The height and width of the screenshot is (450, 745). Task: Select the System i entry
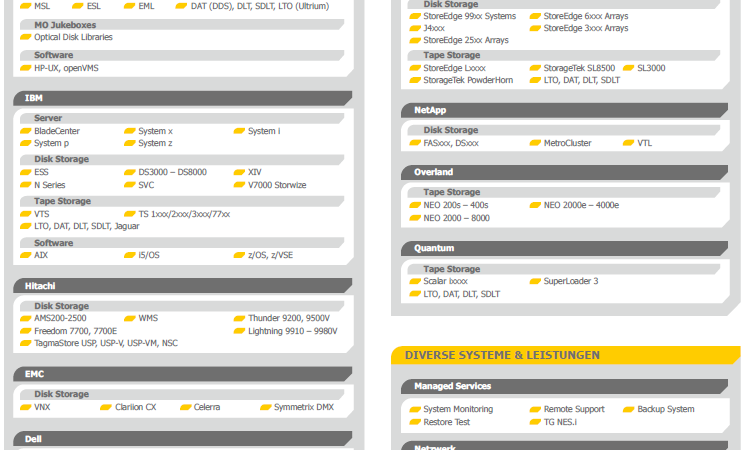click(264, 131)
